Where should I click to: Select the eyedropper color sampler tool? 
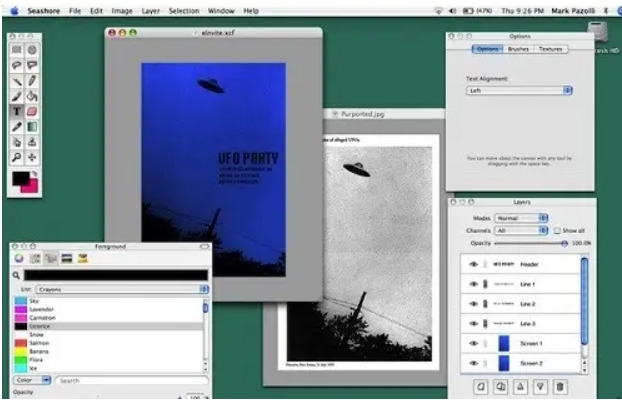17,127
